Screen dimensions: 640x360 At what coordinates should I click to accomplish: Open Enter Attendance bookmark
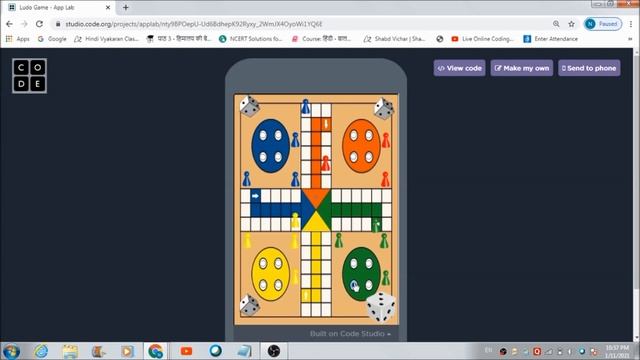click(551, 39)
